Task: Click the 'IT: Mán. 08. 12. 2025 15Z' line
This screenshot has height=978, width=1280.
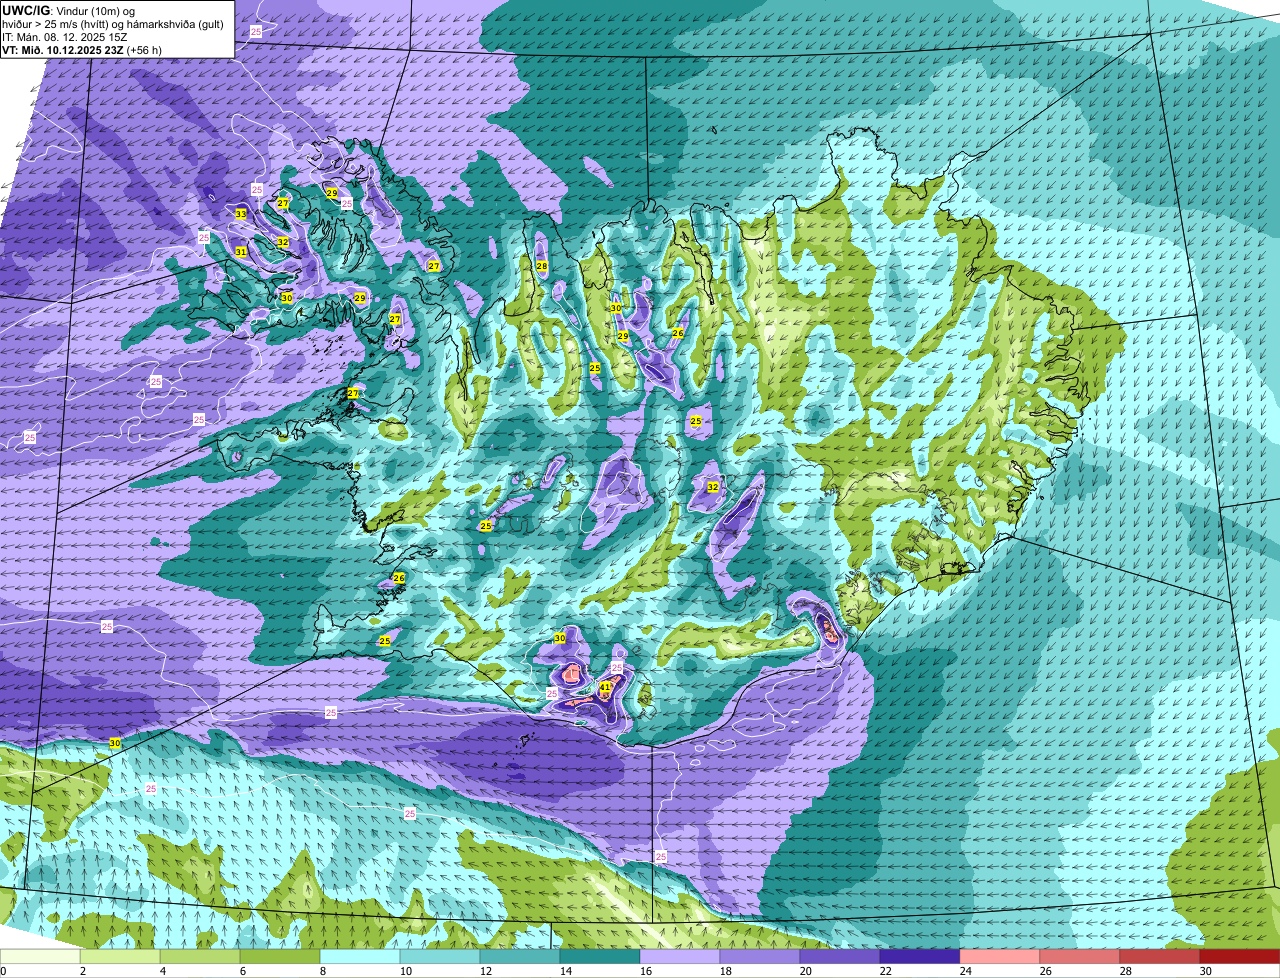Action: [x=64, y=36]
